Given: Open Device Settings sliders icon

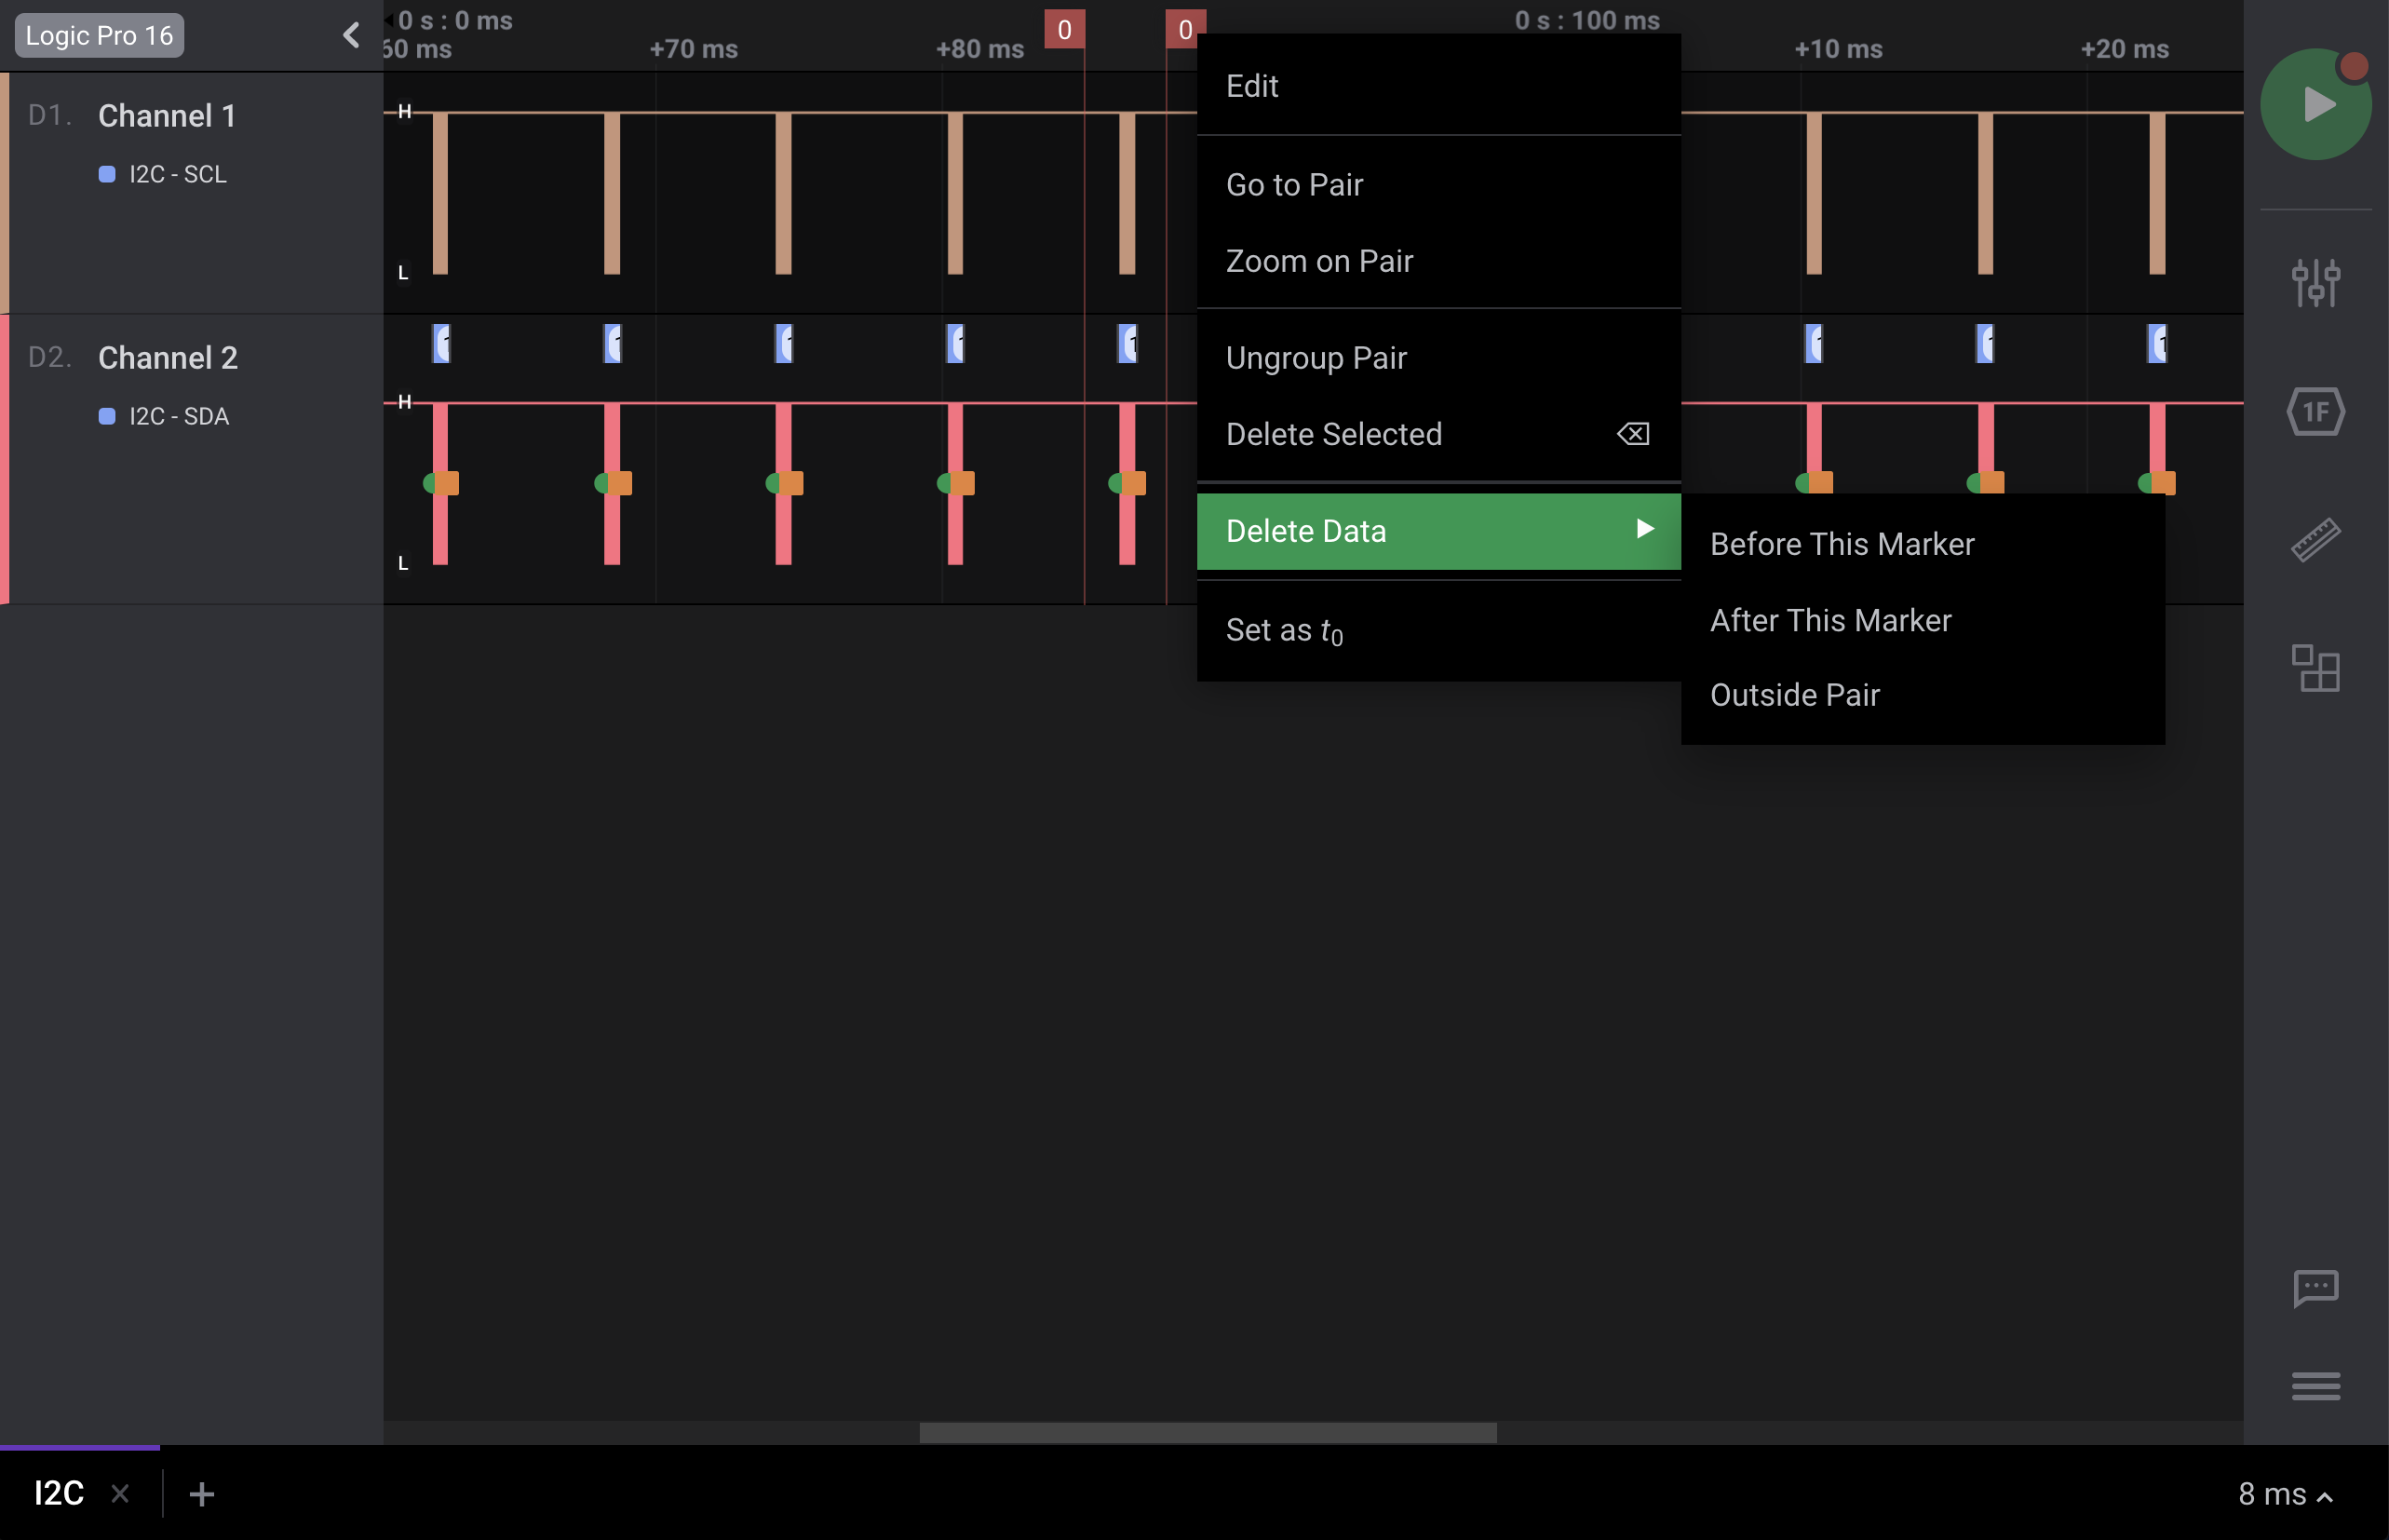Looking at the screenshot, I should click(2315, 283).
